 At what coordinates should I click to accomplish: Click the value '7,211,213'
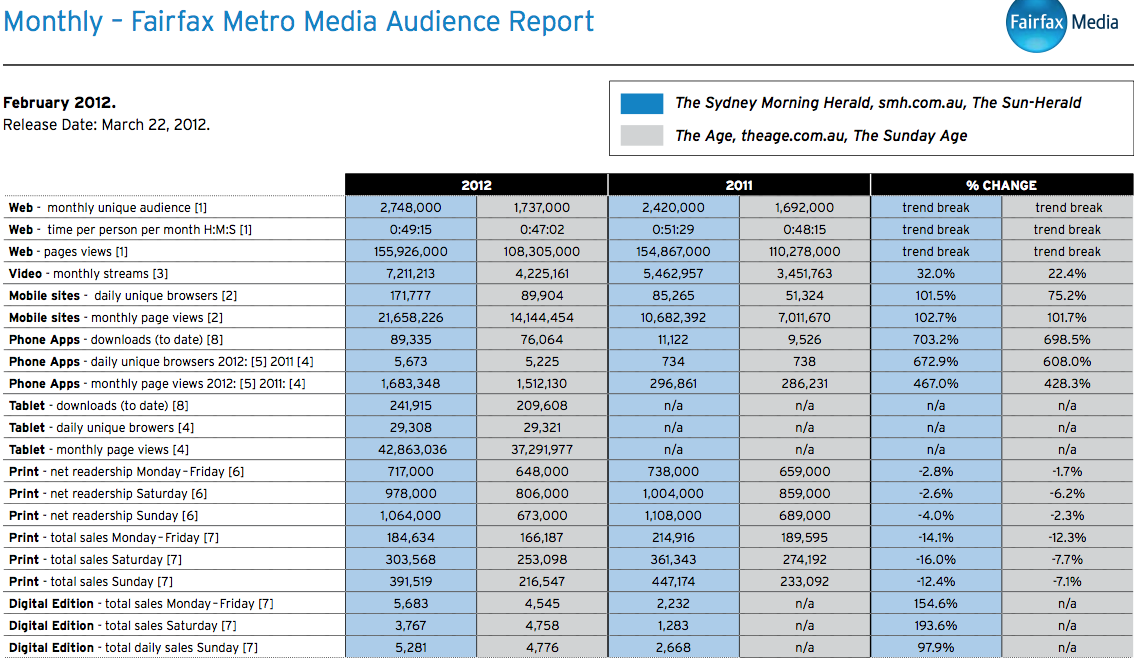pyautogui.click(x=411, y=274)
